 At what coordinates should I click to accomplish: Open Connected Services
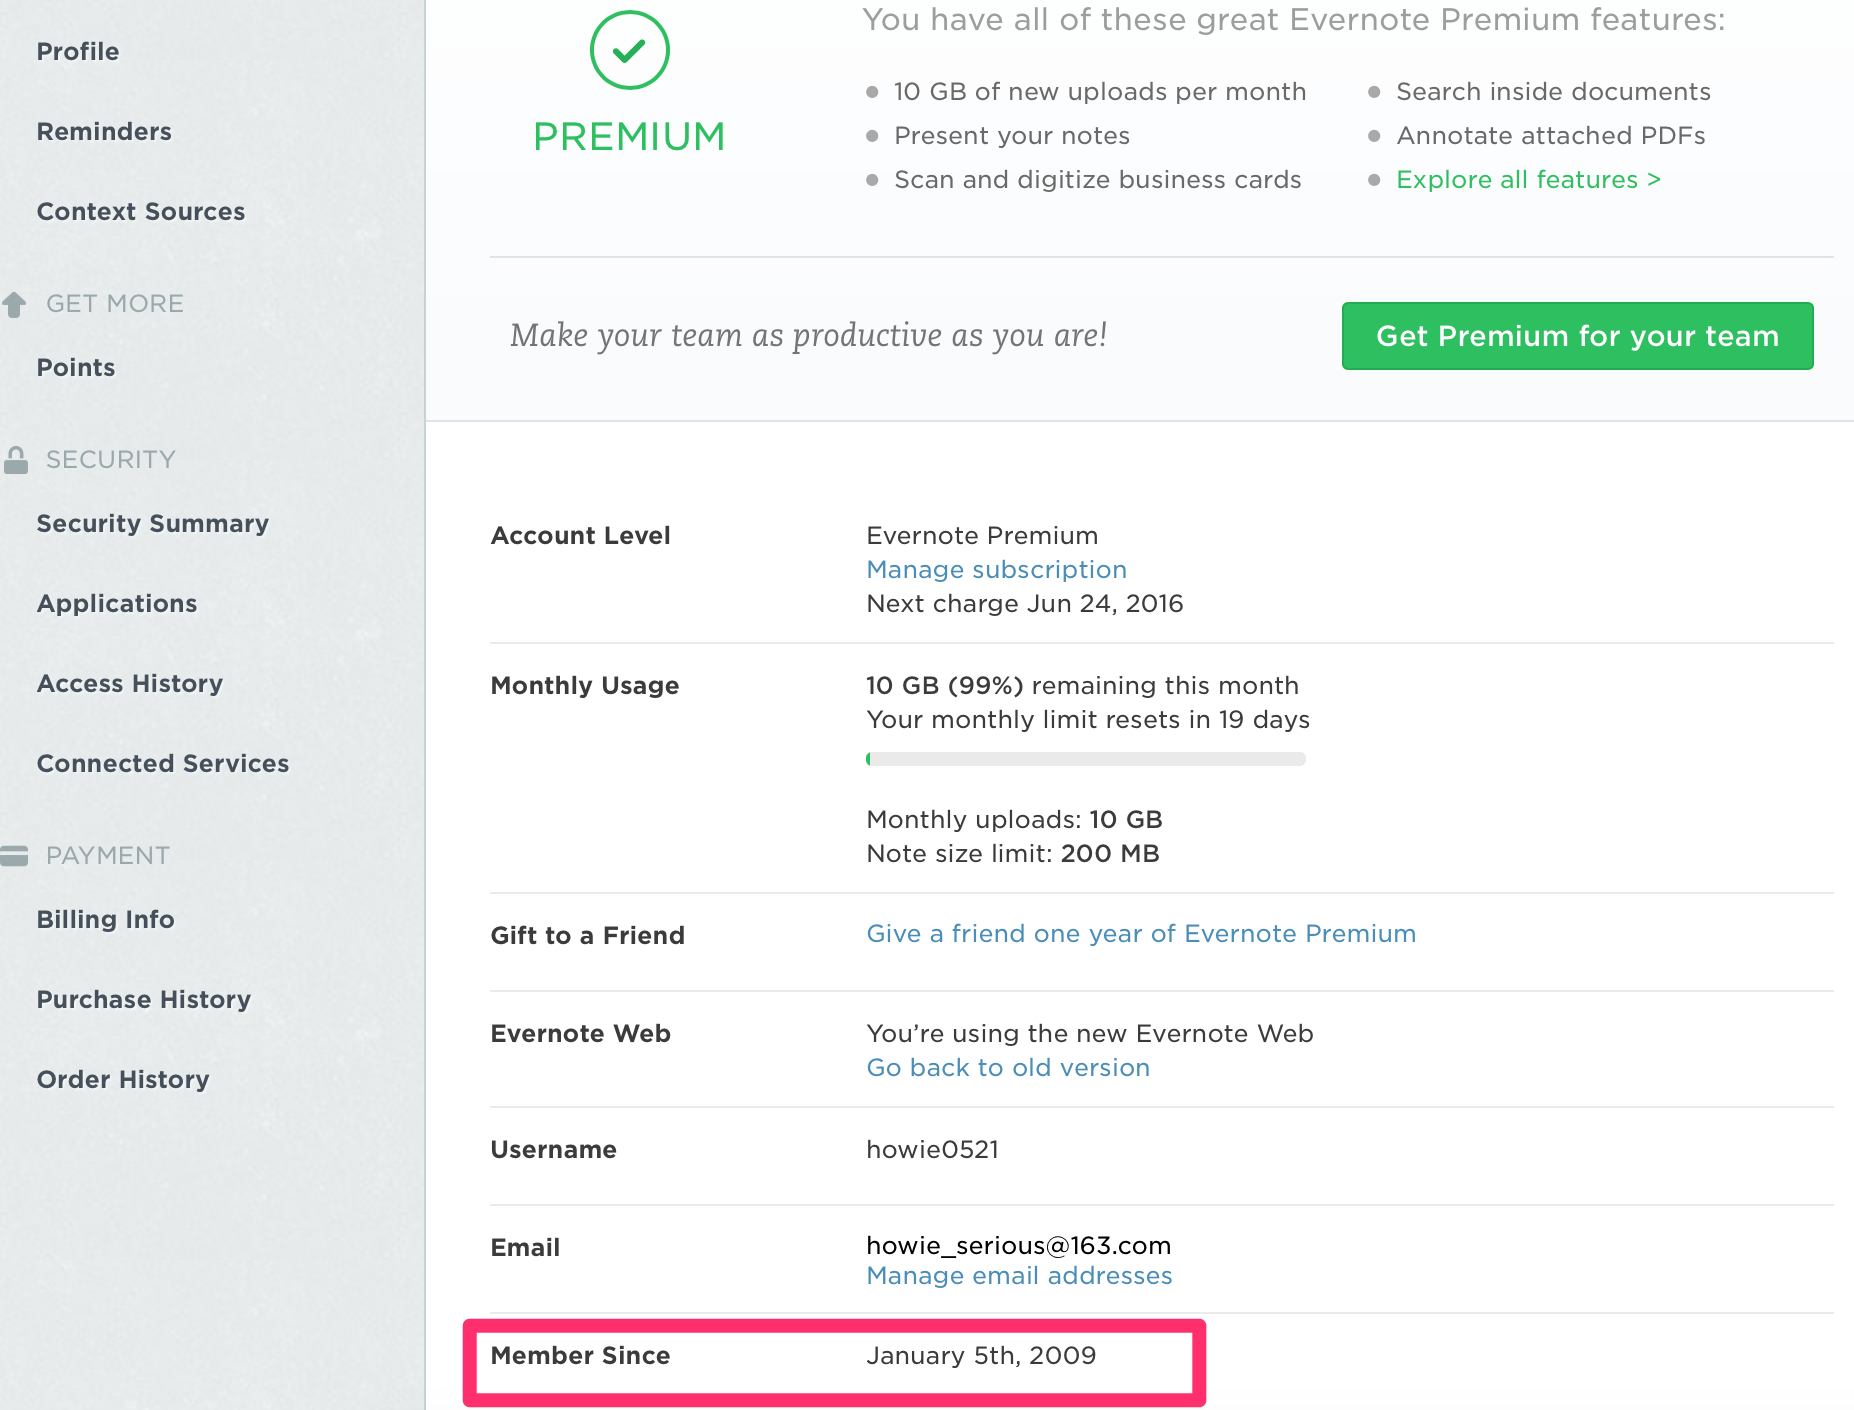(163, 764)
